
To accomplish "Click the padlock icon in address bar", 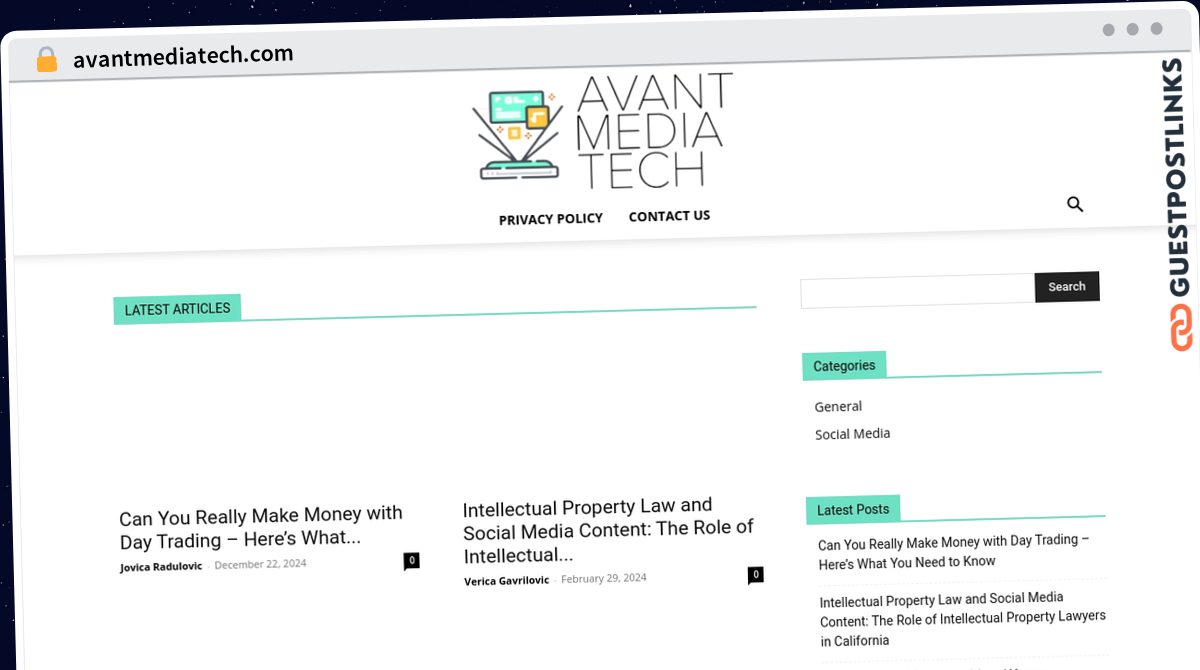I will point(47,59).
